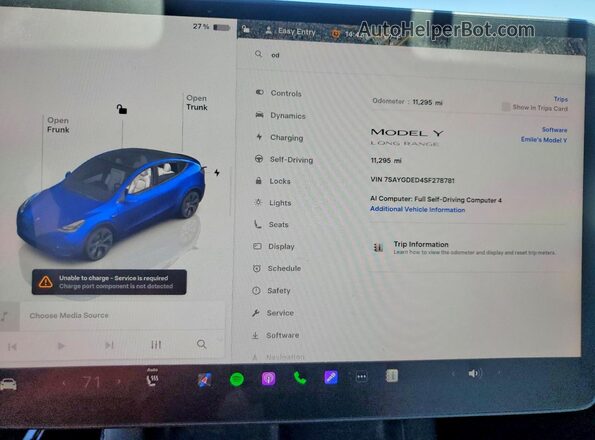Tap the Odometer 11,295 mi reading
Viewport: 595px width, 440px height.
pyautogui.click(x=408, y=102)
